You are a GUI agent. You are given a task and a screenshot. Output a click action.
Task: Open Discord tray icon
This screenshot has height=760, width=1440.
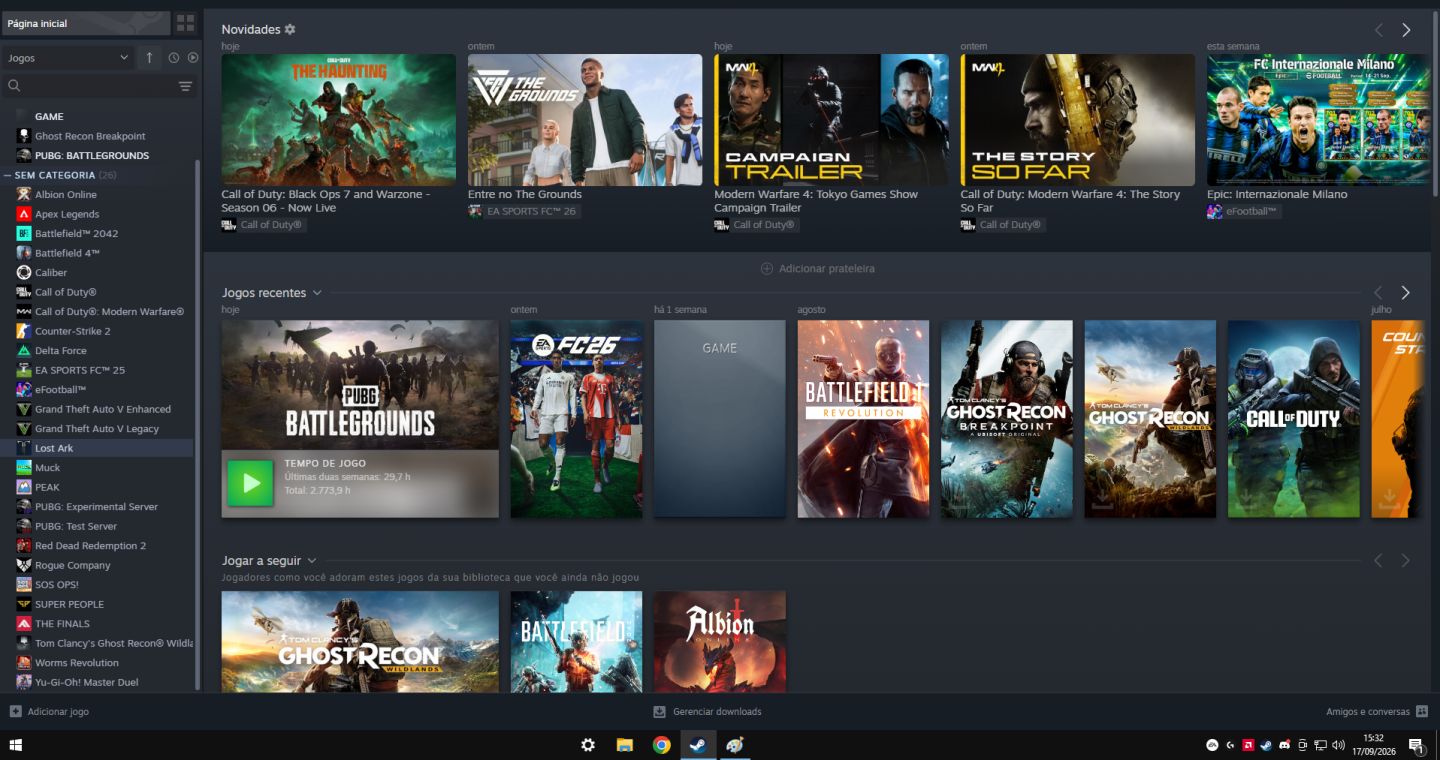(x=1284, y=745)
